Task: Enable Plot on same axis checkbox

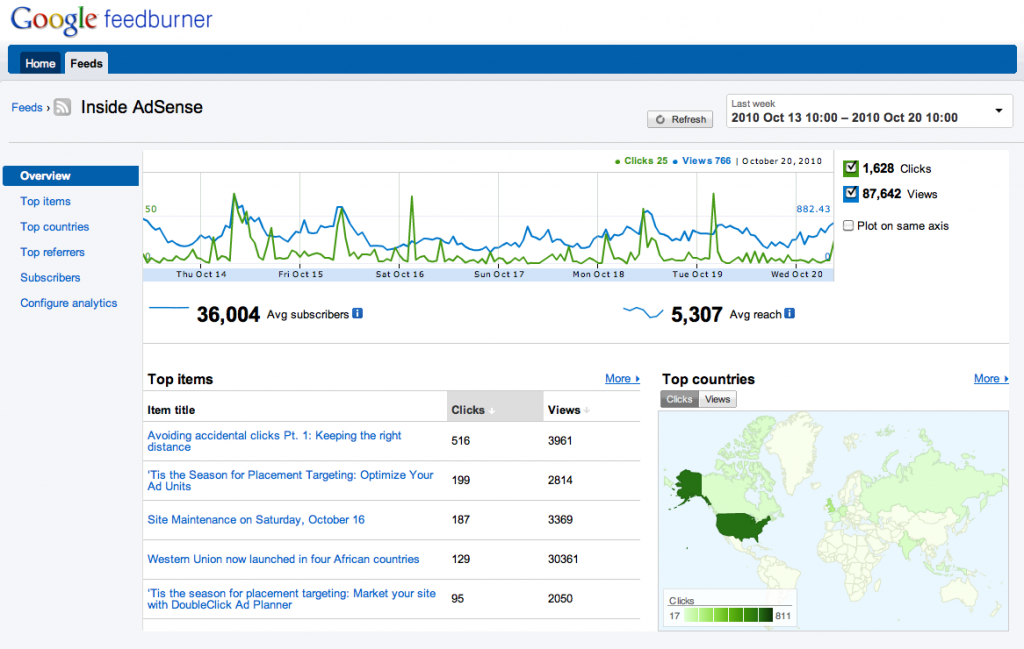Action: [848, 225]
